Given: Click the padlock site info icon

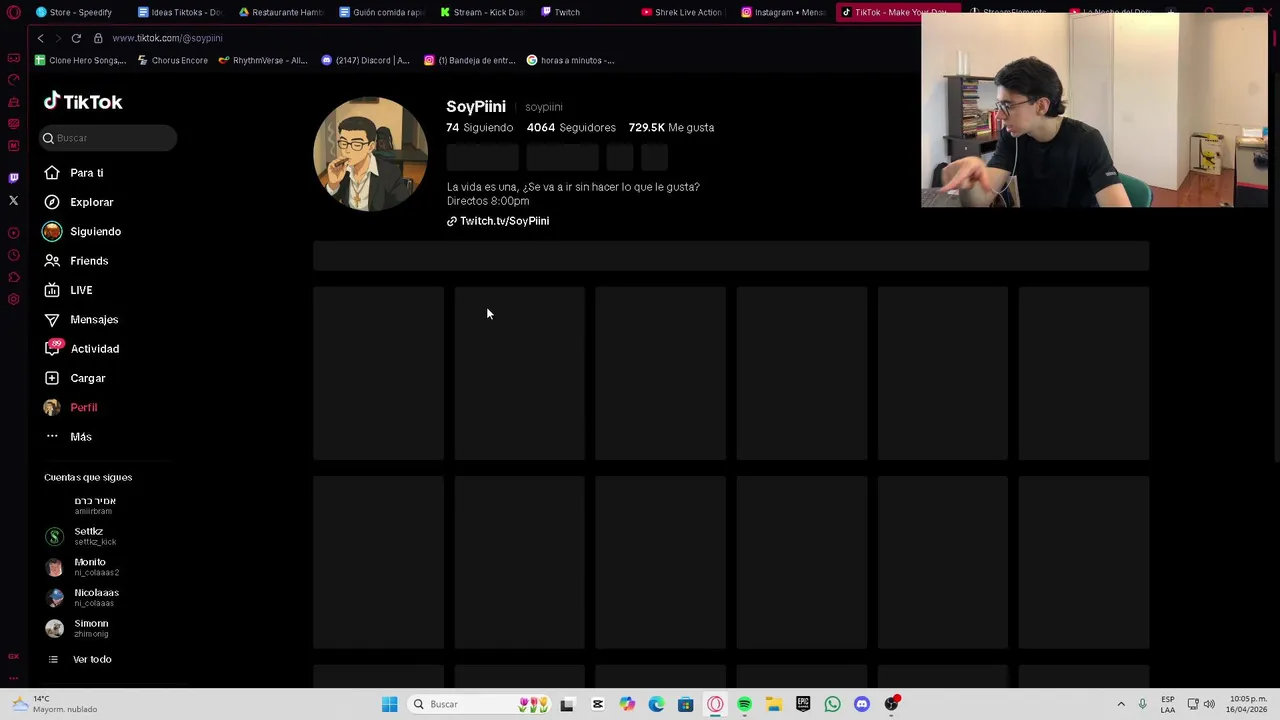Looking at the screenshot, I should tap(98, 38).
